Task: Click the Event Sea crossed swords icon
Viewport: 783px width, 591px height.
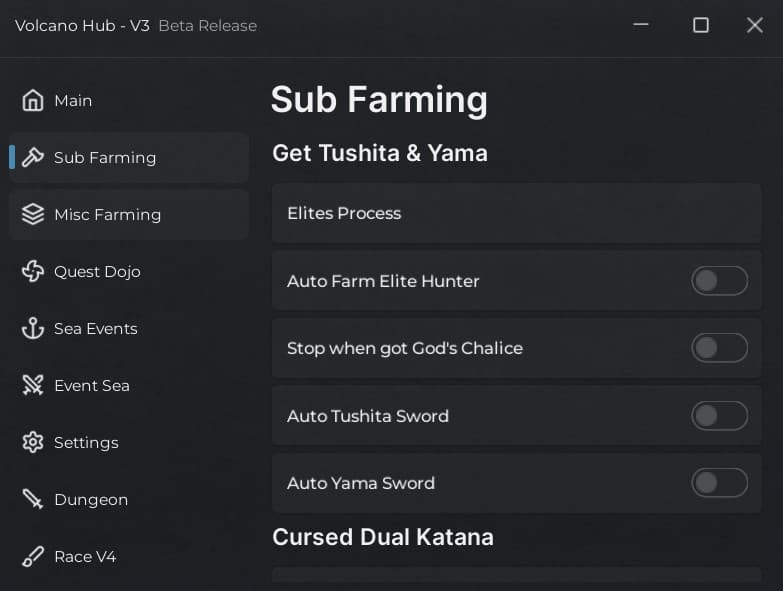Action: 33,386
